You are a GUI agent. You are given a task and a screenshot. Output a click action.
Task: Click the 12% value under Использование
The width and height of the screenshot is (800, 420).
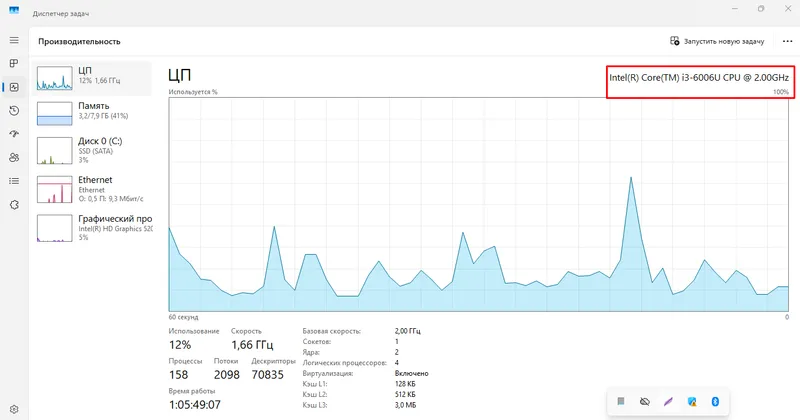click(x=180, y=345)
